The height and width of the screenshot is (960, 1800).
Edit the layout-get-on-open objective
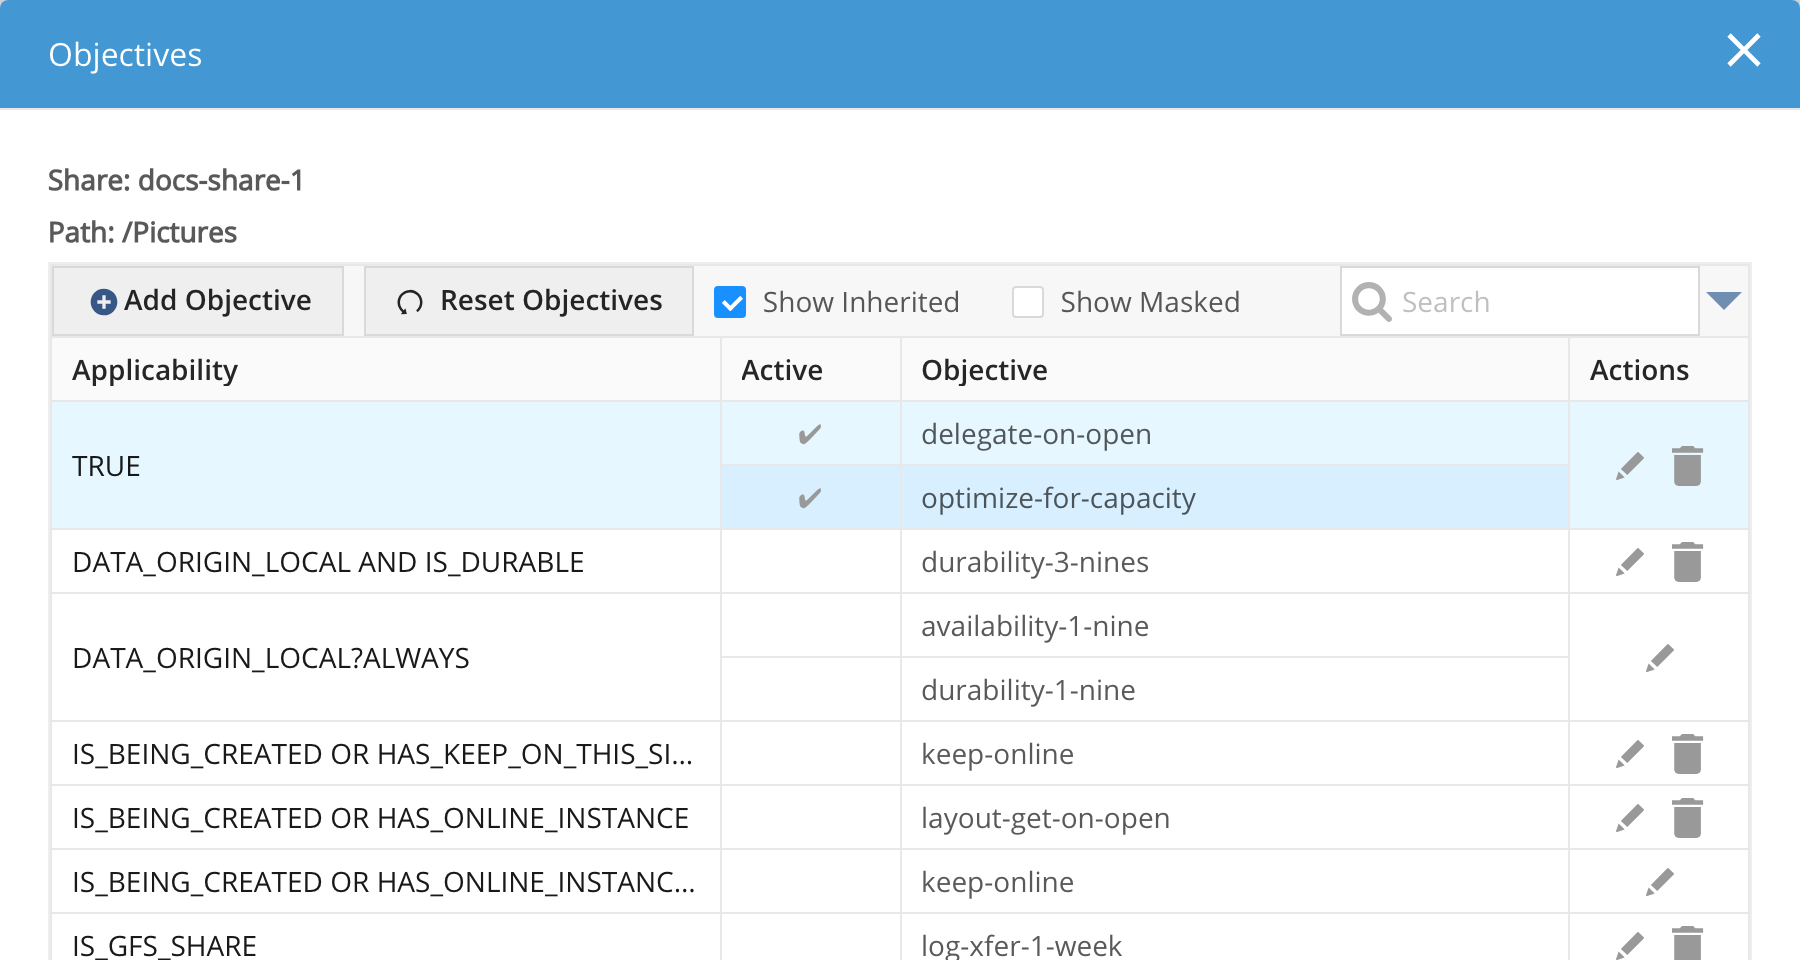click(1630, 818)
